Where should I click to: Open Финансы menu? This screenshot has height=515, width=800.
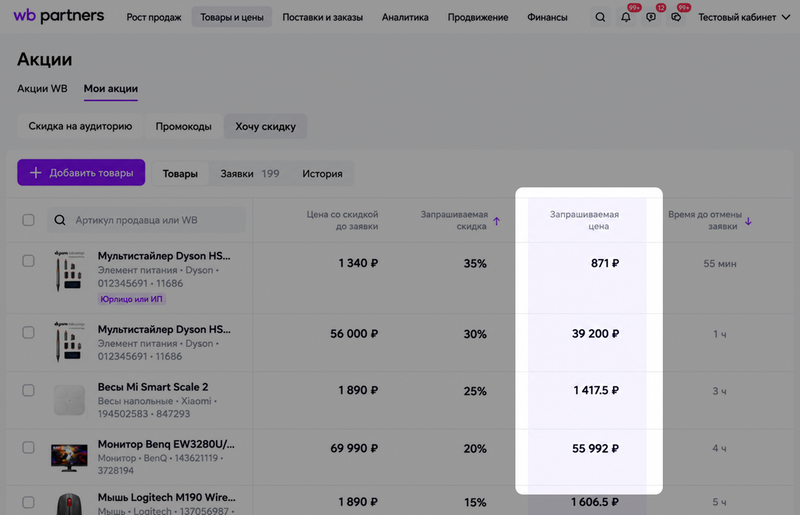(x=547, y=17)
